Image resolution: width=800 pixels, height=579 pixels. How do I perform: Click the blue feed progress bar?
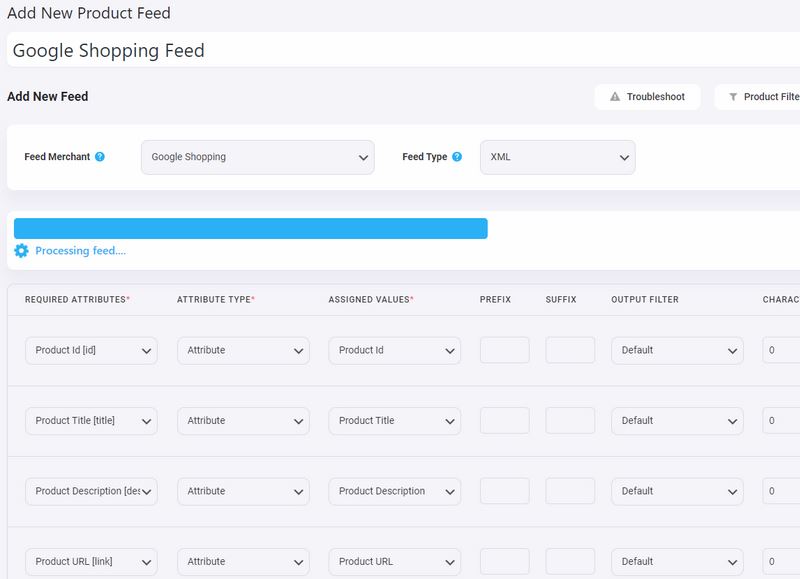point(251,229)
